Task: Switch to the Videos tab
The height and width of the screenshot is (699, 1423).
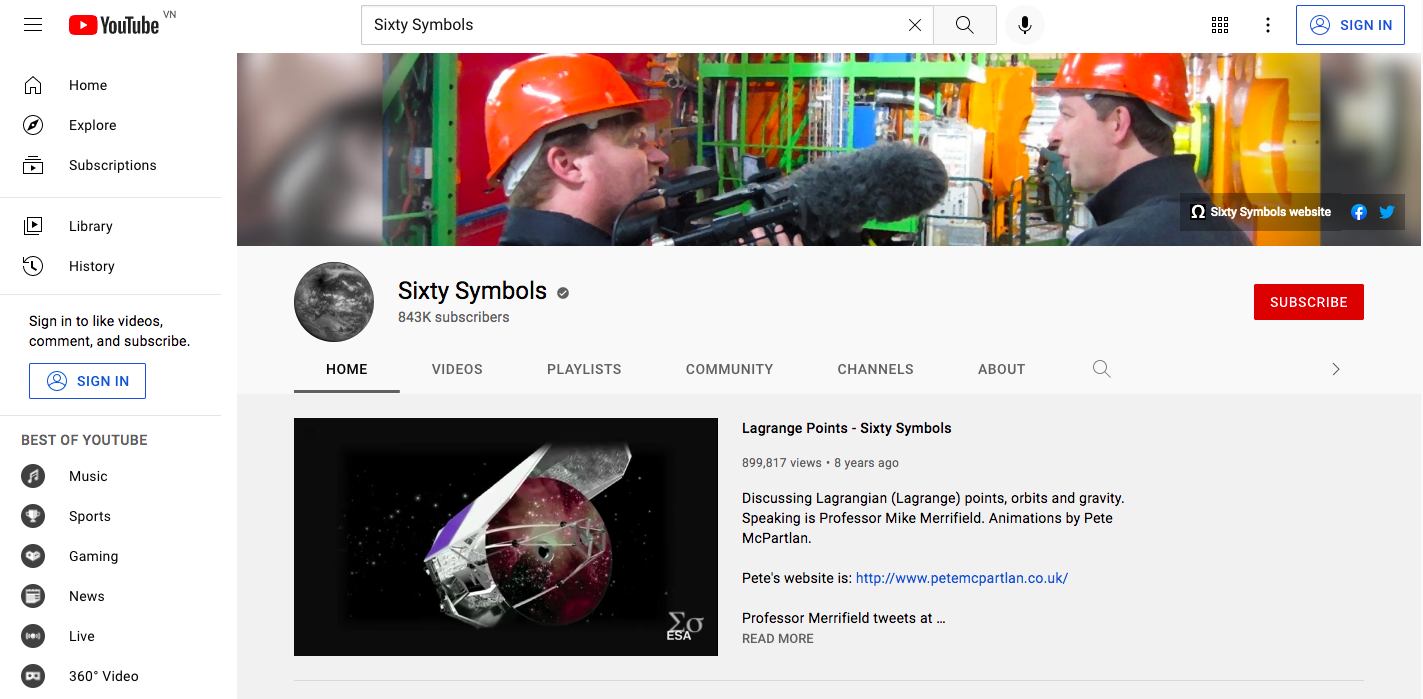Action: point(457,369)
